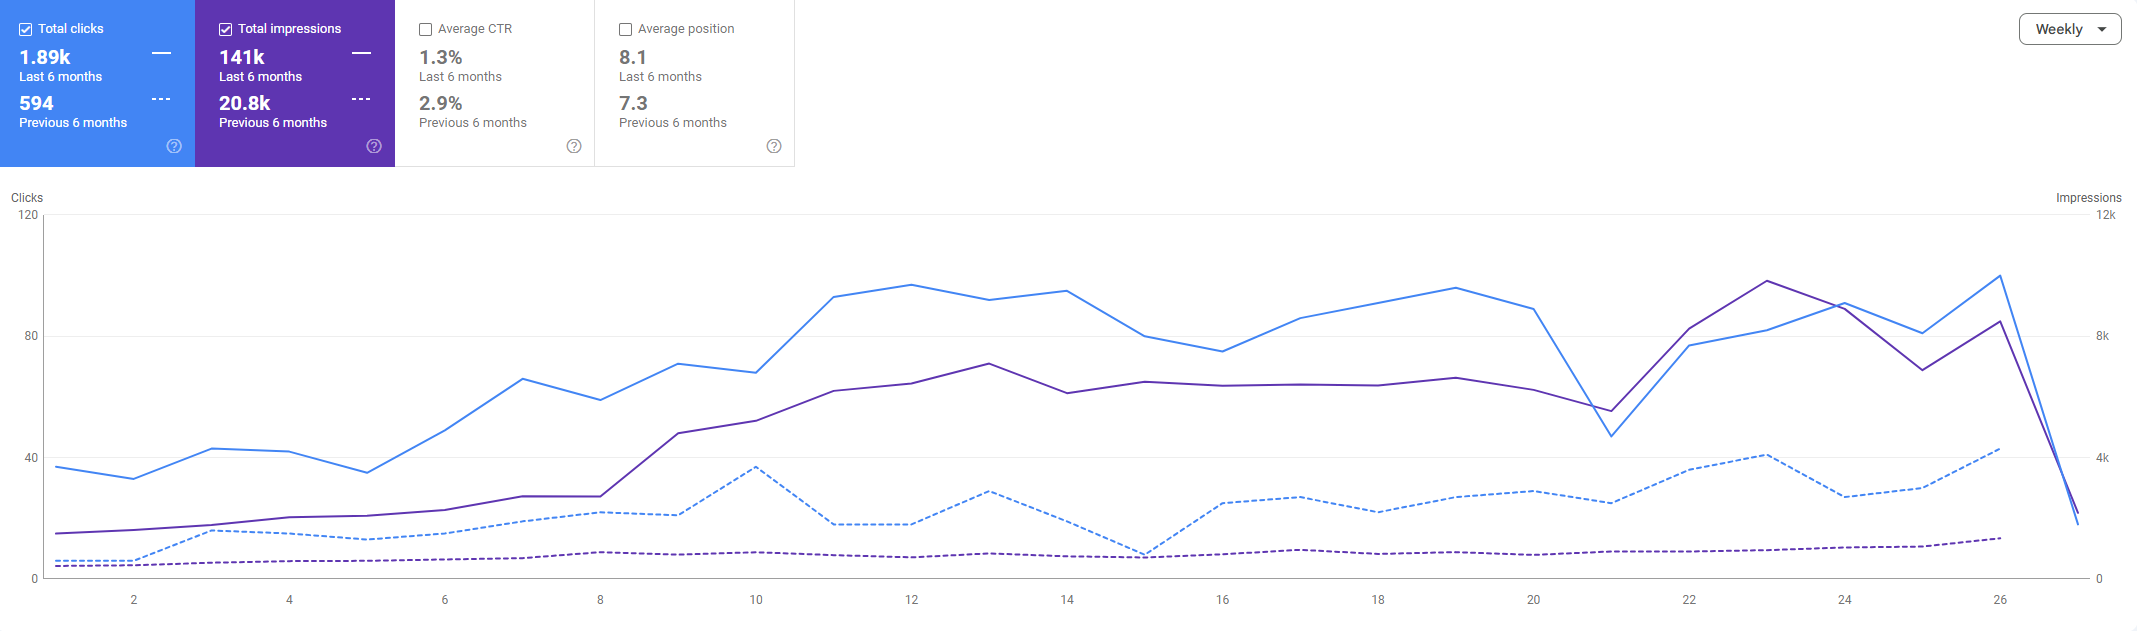2137x631 pixels.
Task: Uncheck the Total impressions checkbox
Action: (x=225, y=28)
